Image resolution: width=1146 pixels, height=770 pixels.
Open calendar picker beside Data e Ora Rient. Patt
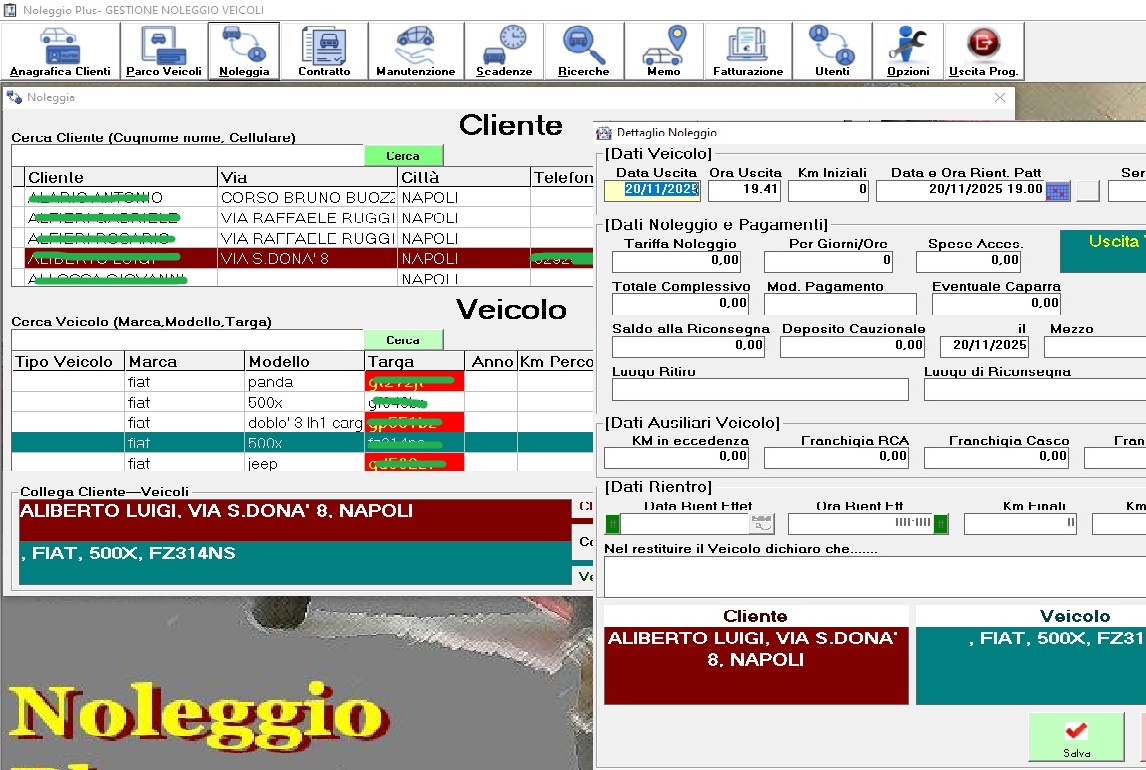coord(1058,190)
